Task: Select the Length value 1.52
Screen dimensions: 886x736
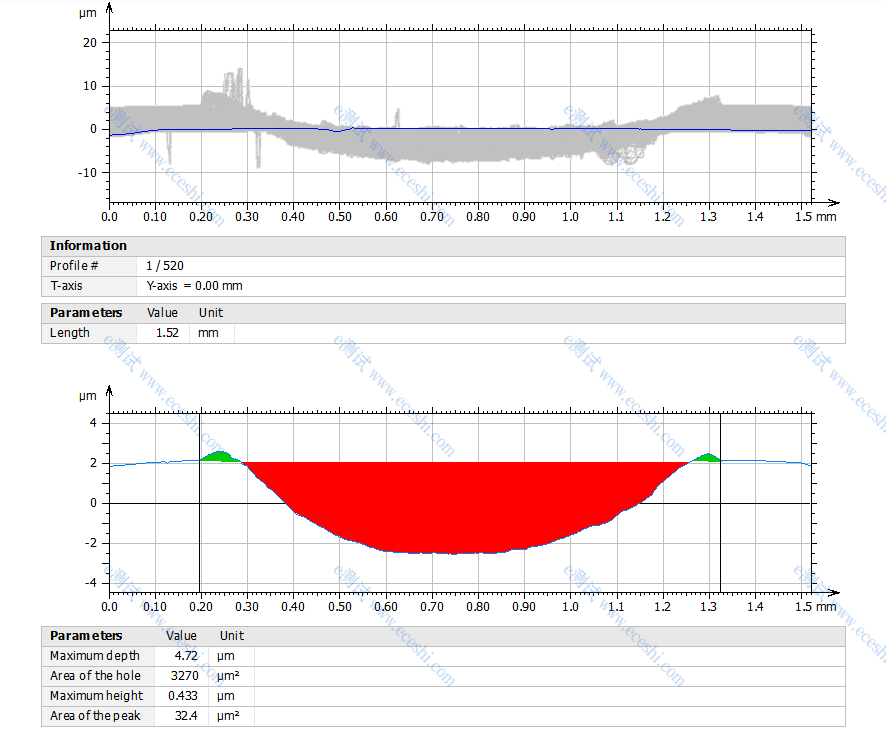Action: point(167,333)
